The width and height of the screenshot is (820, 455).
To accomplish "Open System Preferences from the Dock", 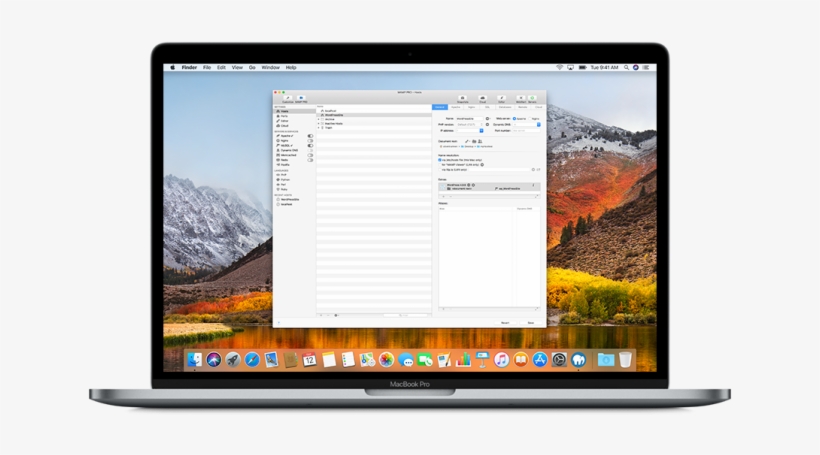I will tap(559, 360).
